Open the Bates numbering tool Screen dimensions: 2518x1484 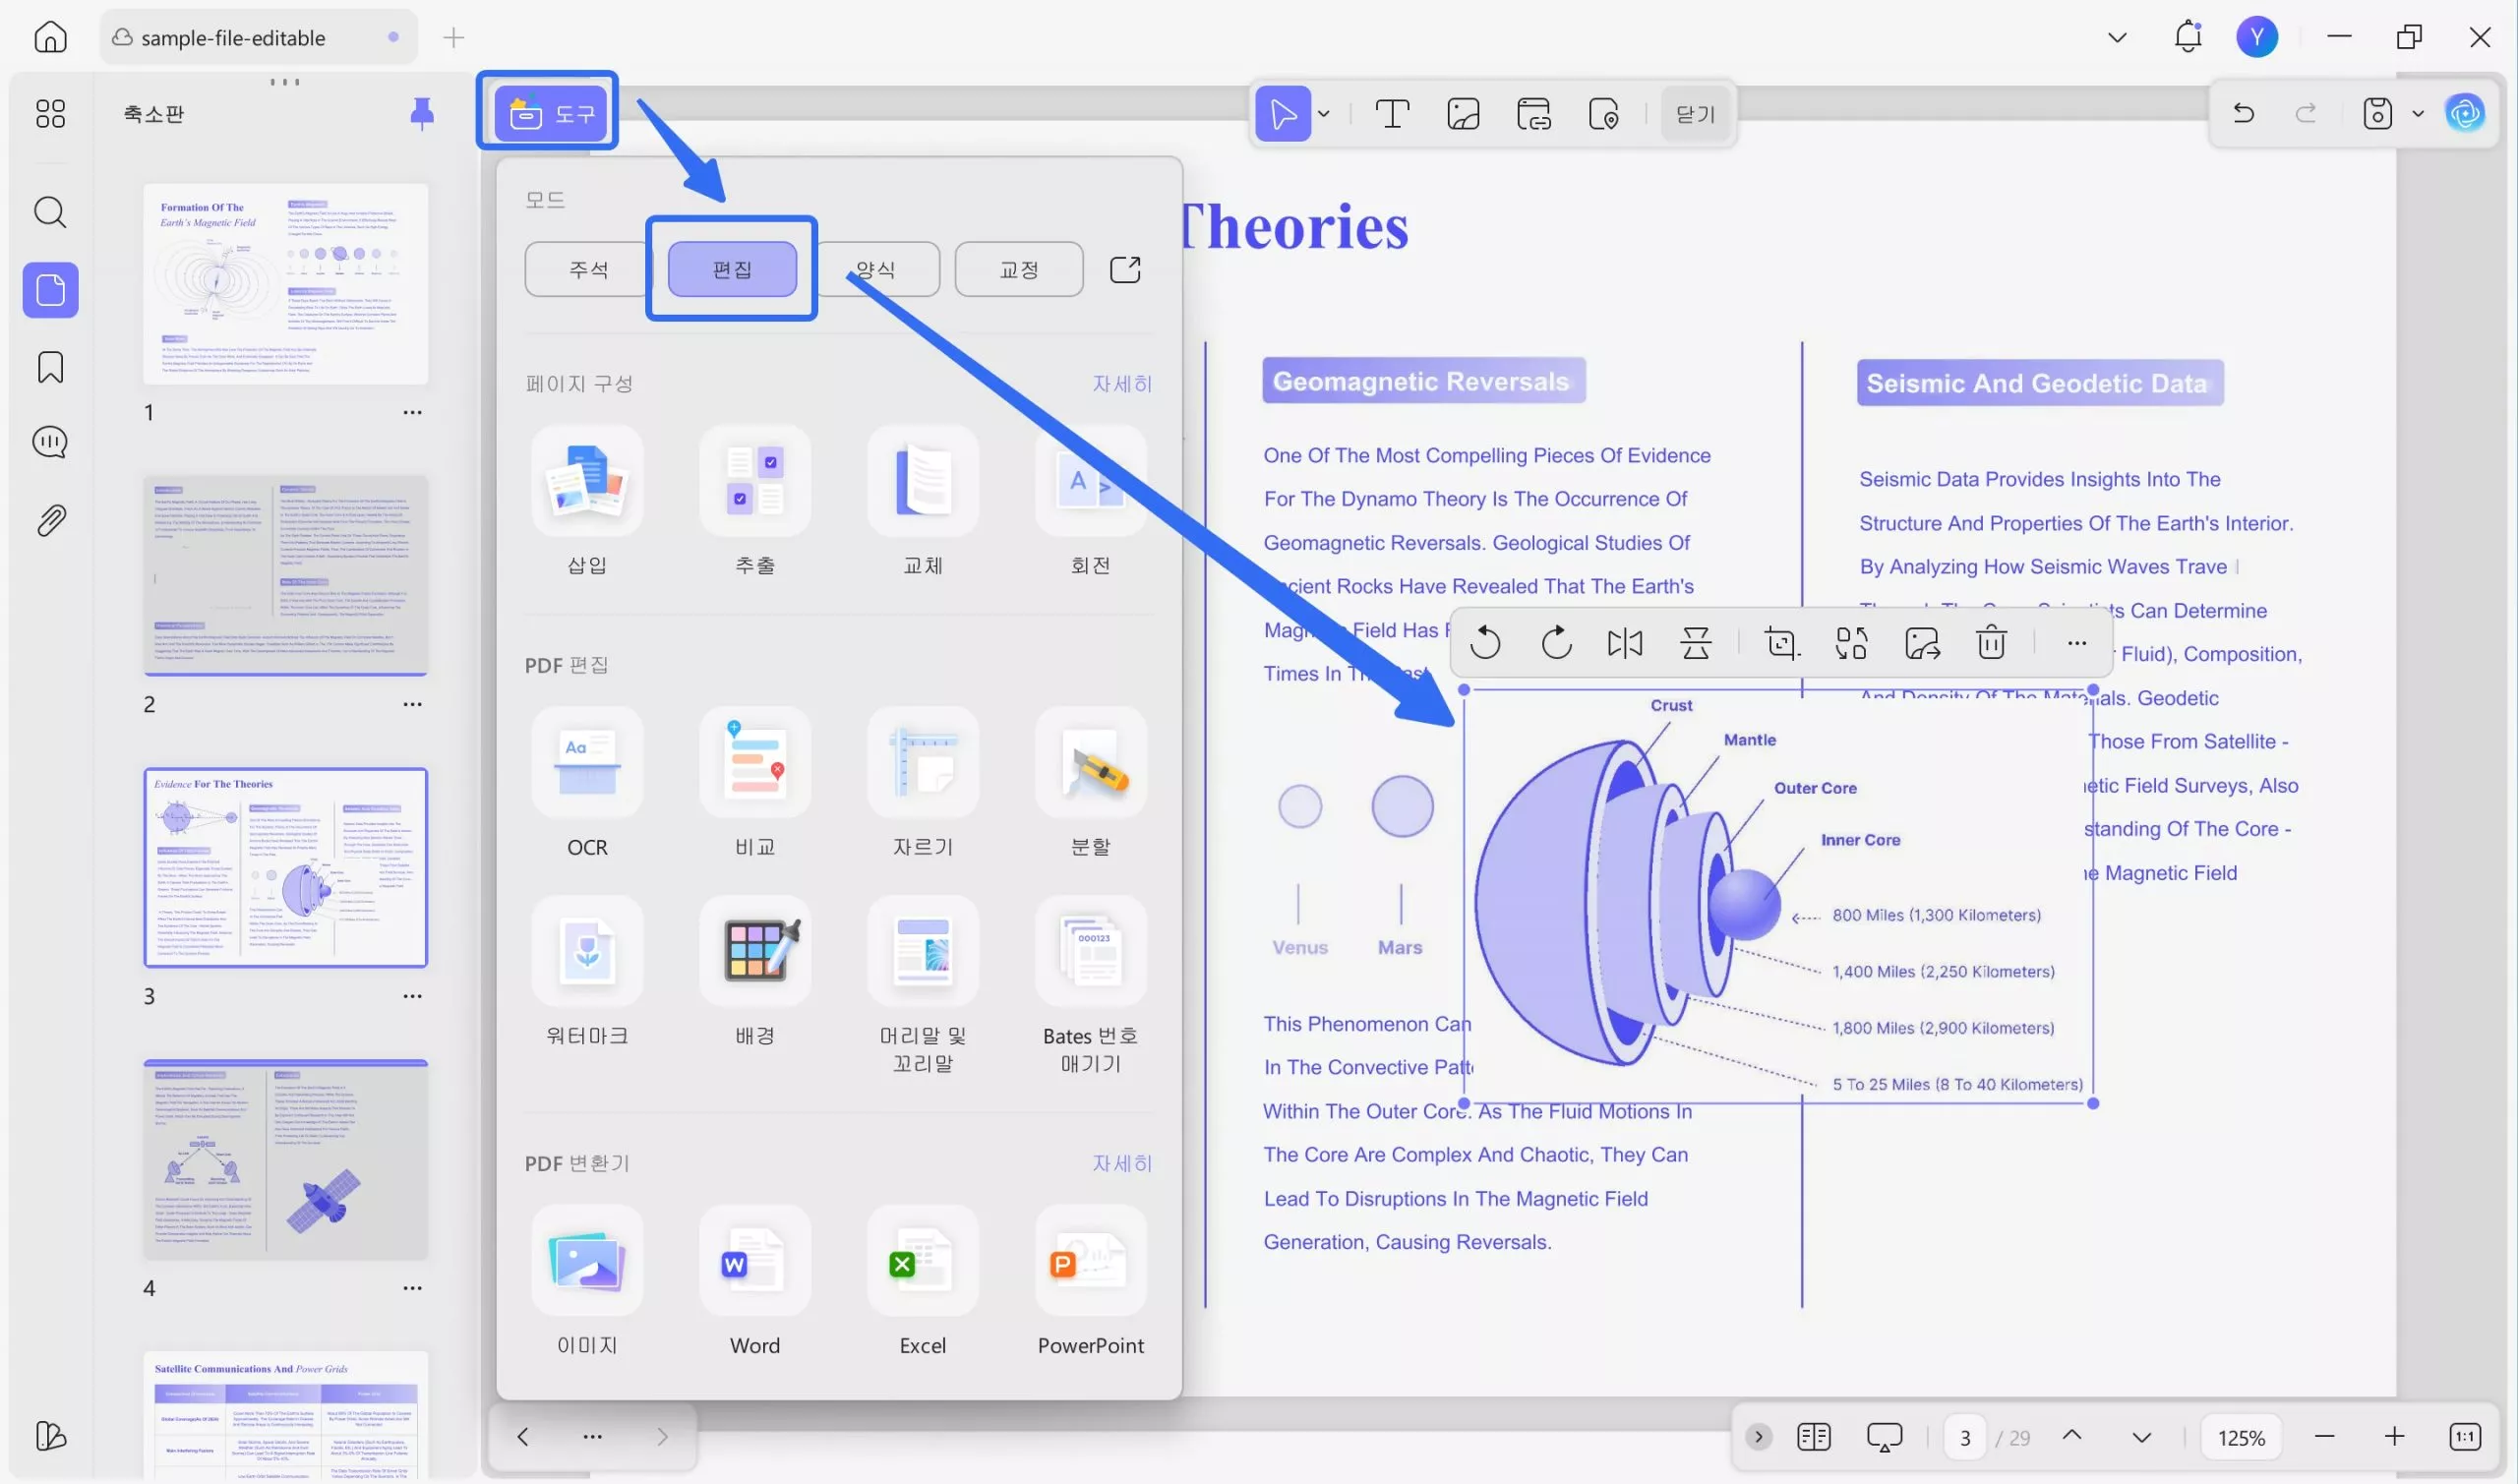tap(1090, 951)
